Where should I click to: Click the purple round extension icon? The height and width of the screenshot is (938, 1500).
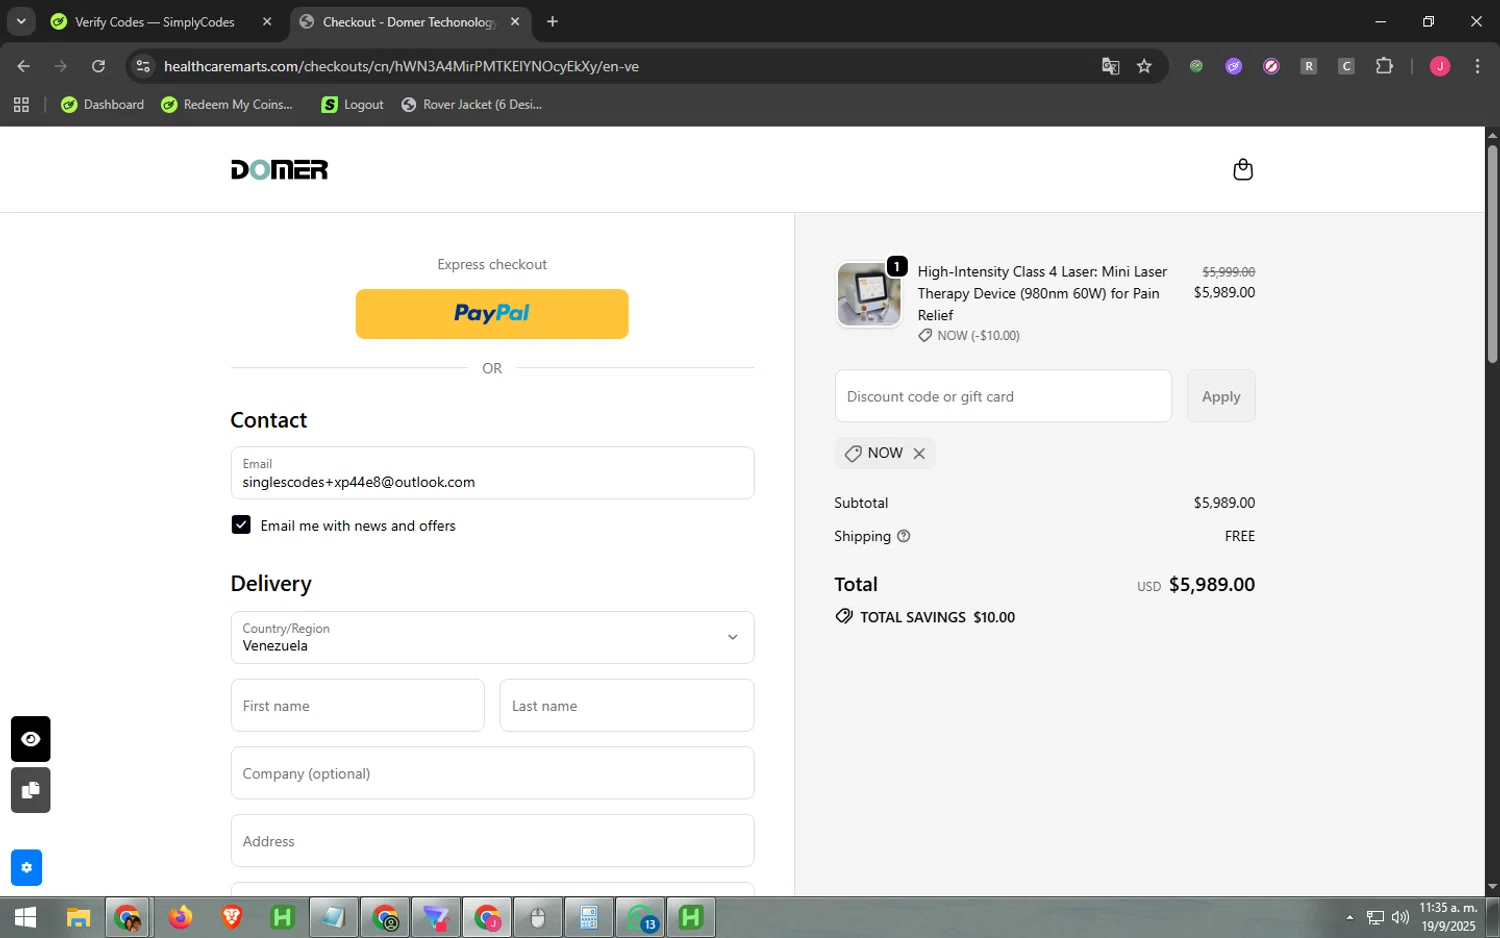1234,66
